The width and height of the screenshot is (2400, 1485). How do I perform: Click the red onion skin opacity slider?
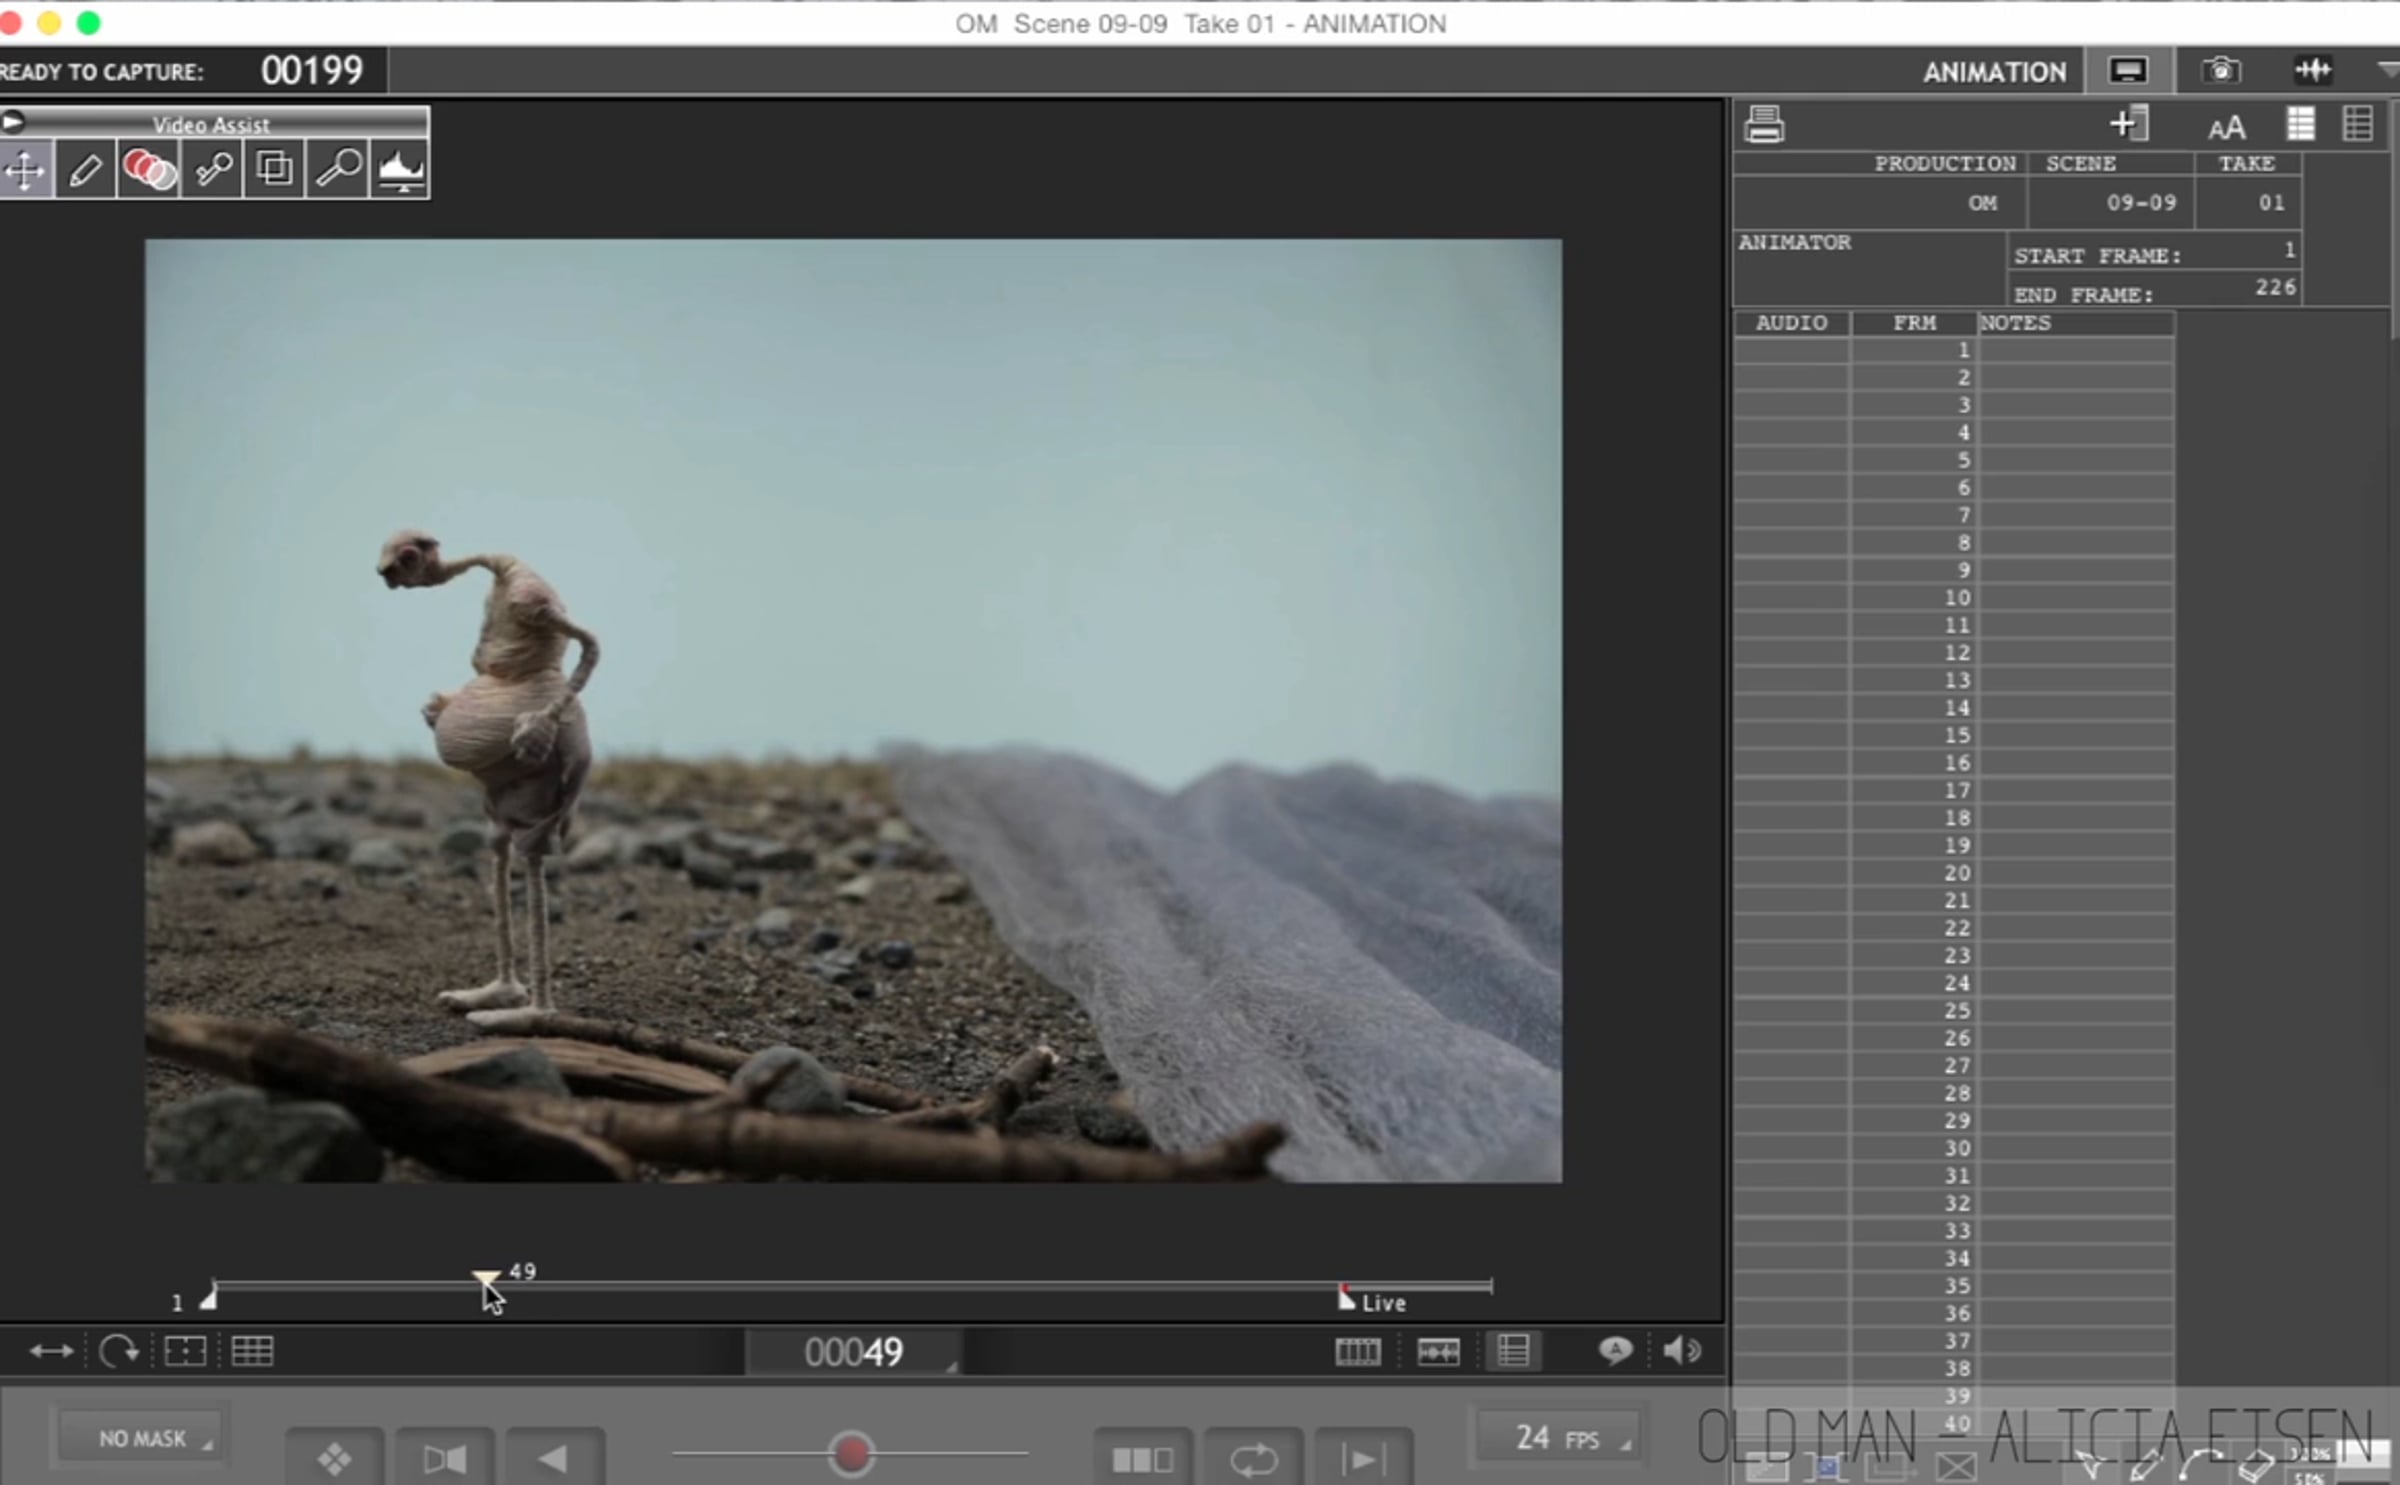point(851,1454)
